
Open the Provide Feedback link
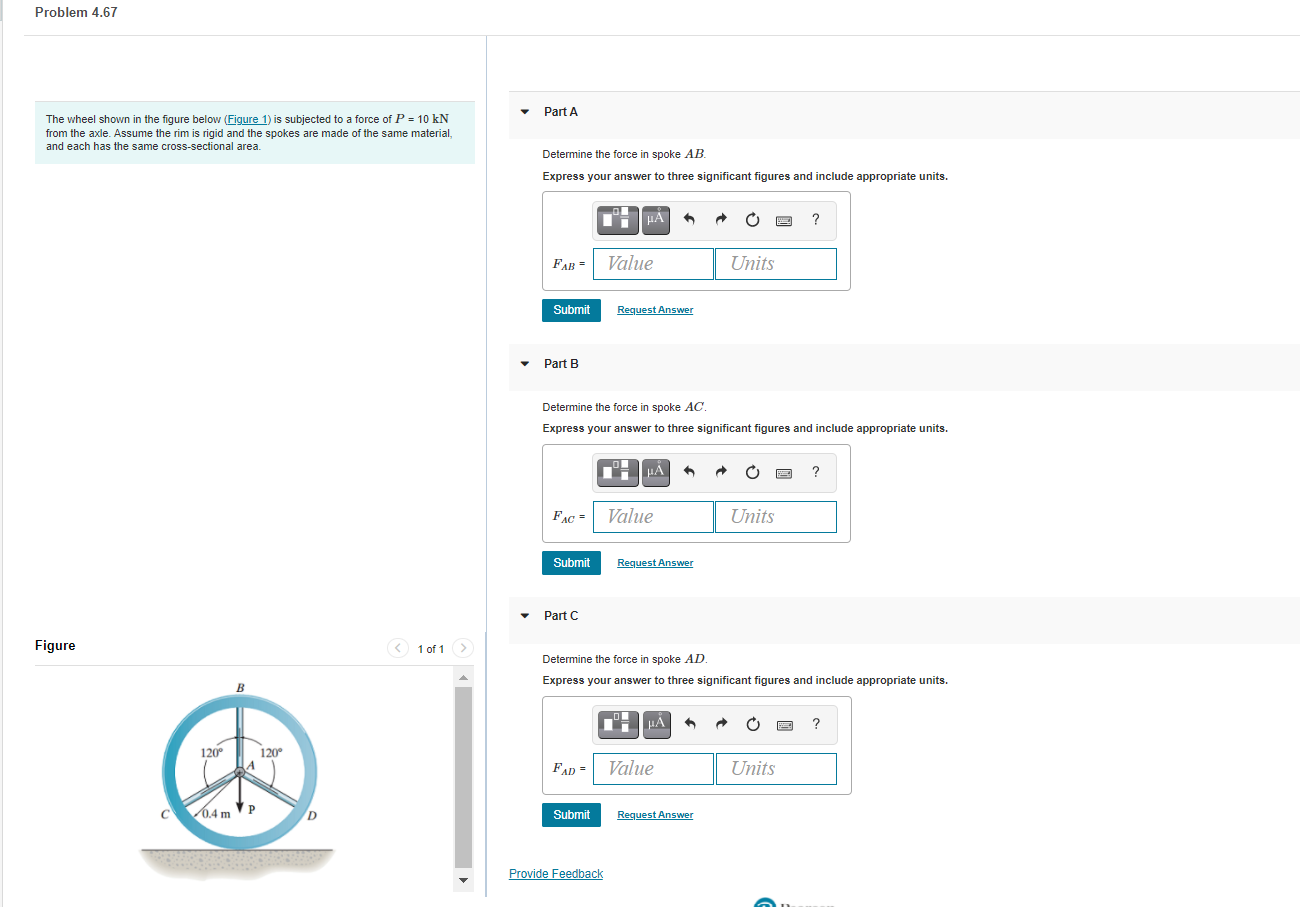pos(556,873)
